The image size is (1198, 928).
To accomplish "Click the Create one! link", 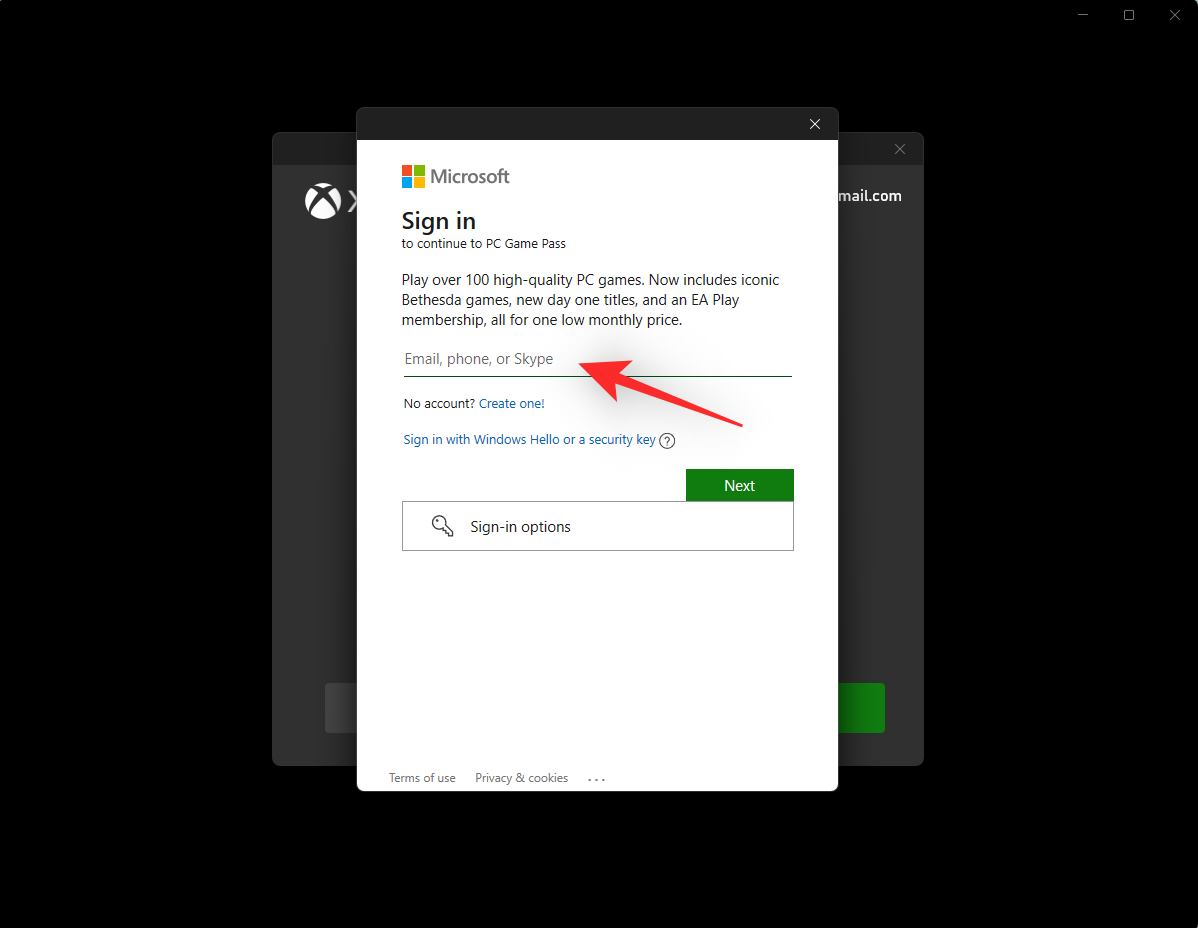I will [x=511, y=403].
